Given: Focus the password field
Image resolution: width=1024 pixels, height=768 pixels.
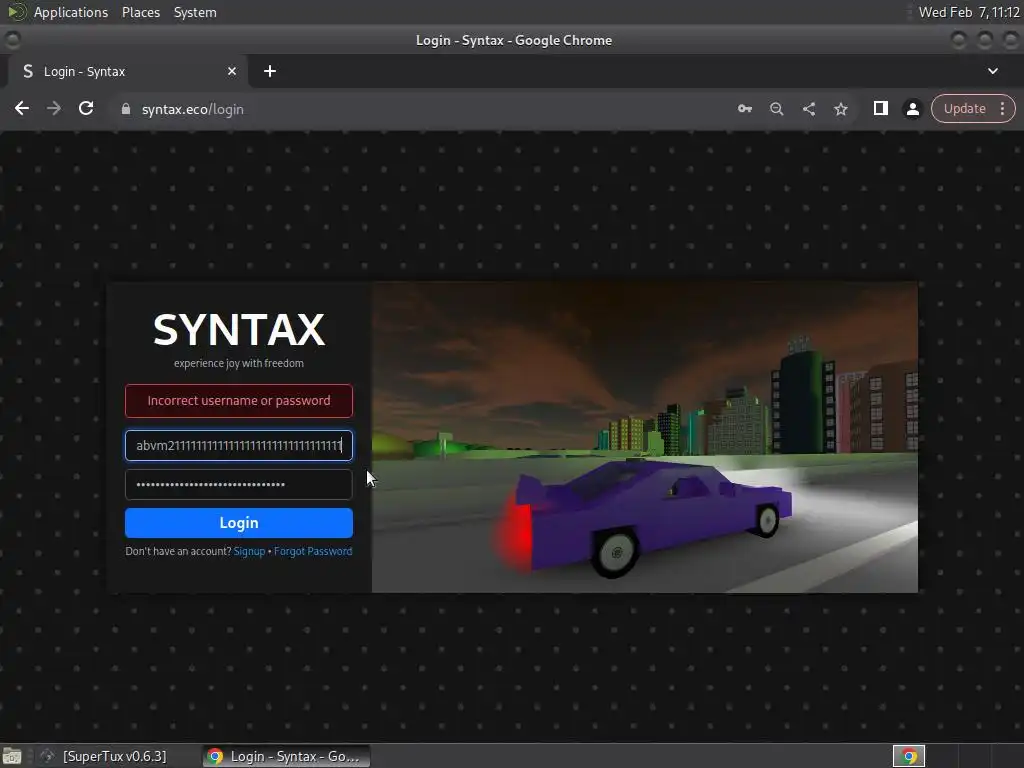Looking at the screenshot, I should coord(239,484).
